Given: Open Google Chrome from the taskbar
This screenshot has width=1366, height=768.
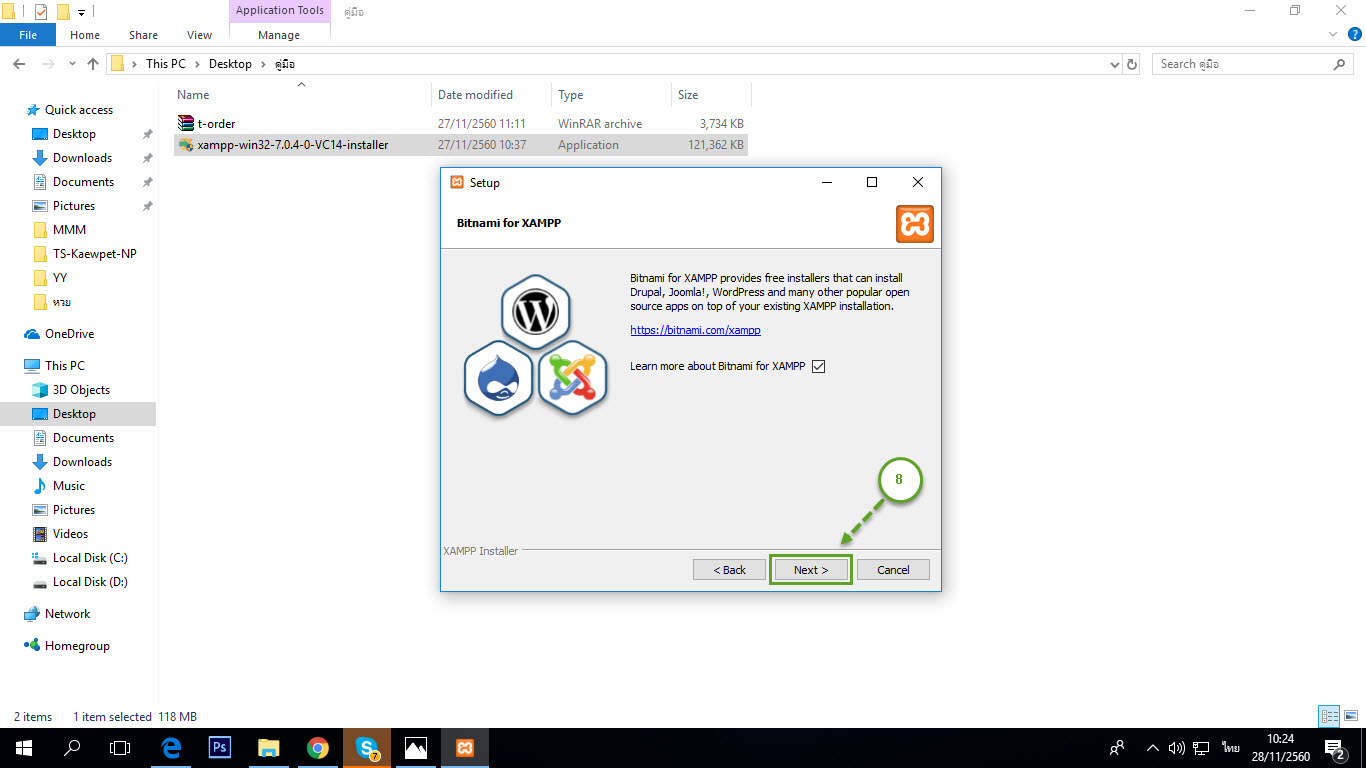Looking at the screenshot, I should tap(318, 748).
